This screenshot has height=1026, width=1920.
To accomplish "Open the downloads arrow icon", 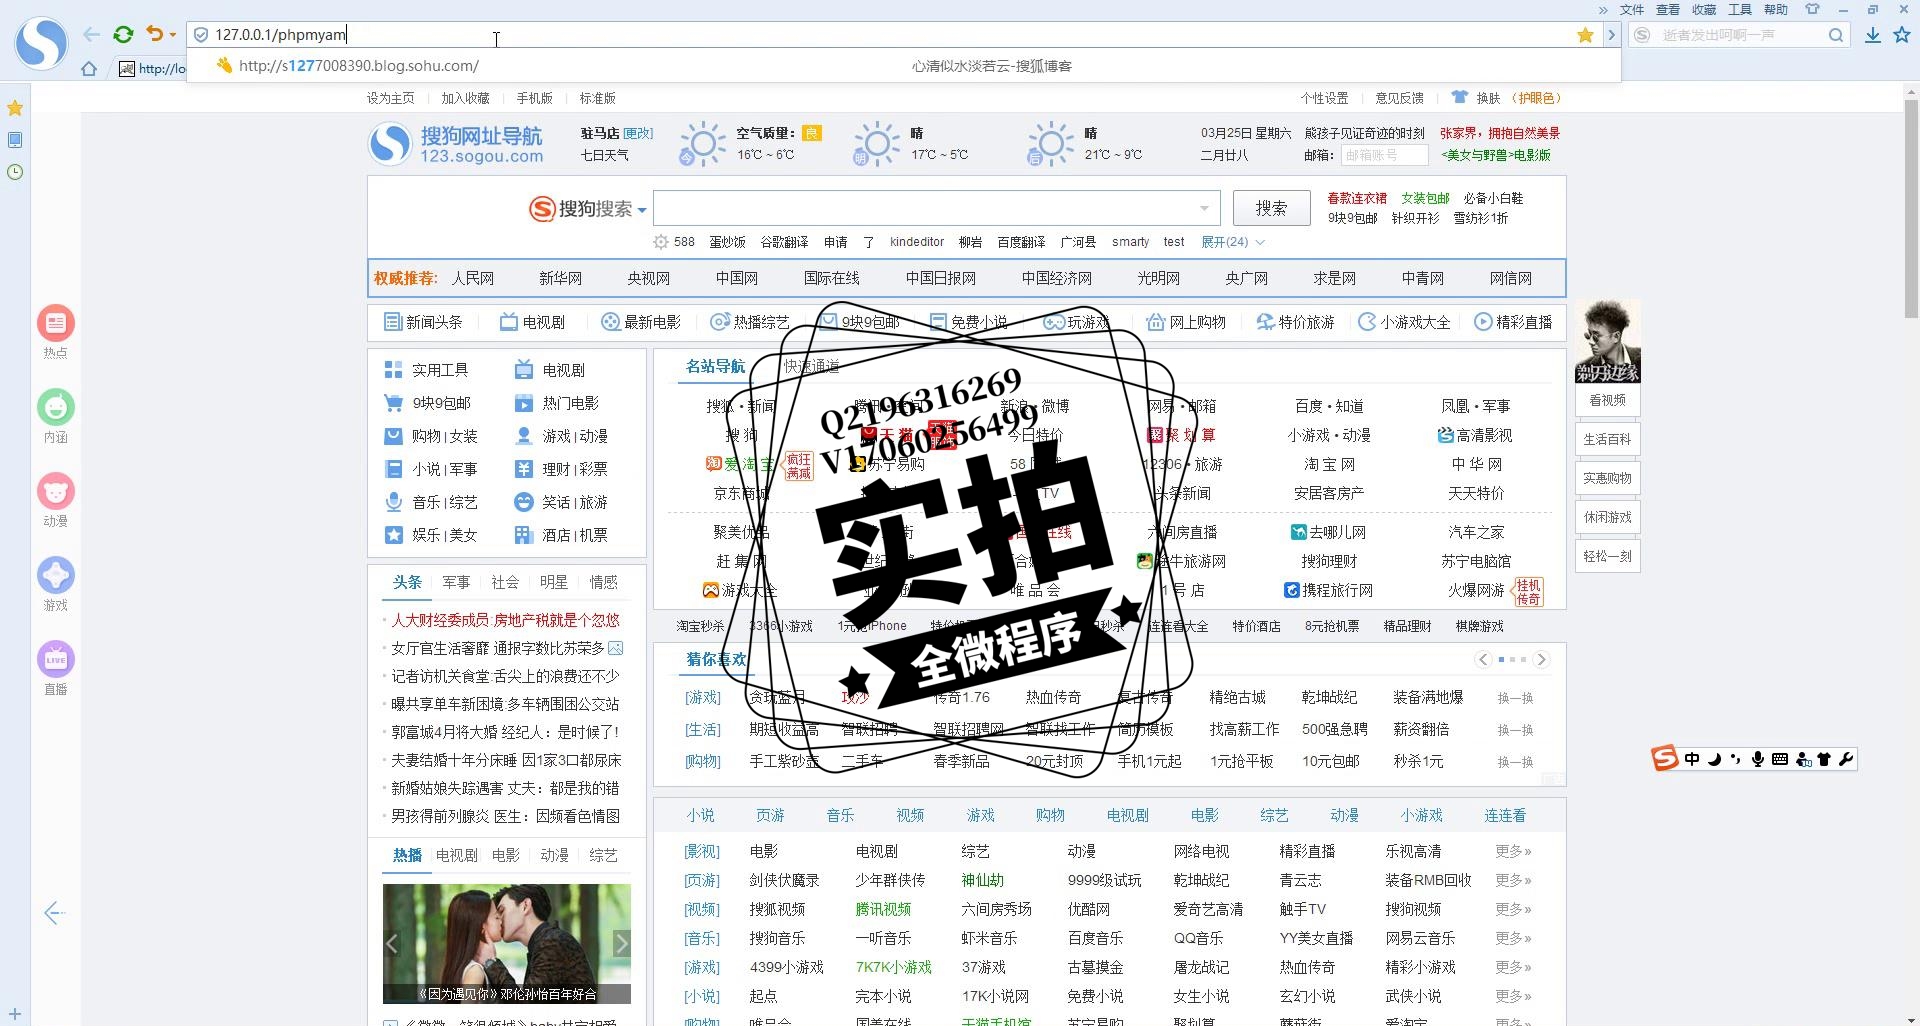I will click(1873, 35).
